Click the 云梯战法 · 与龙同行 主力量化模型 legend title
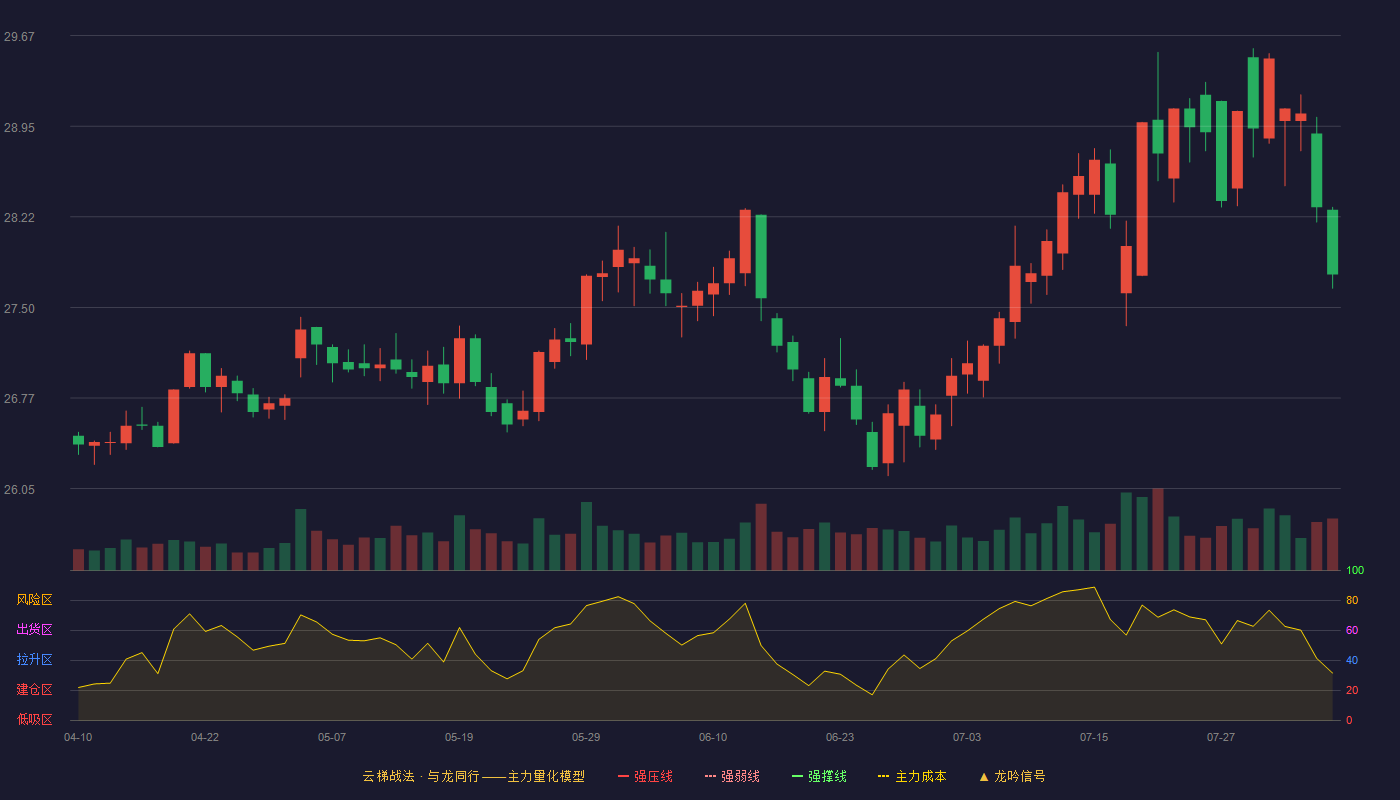 point(473,776)
